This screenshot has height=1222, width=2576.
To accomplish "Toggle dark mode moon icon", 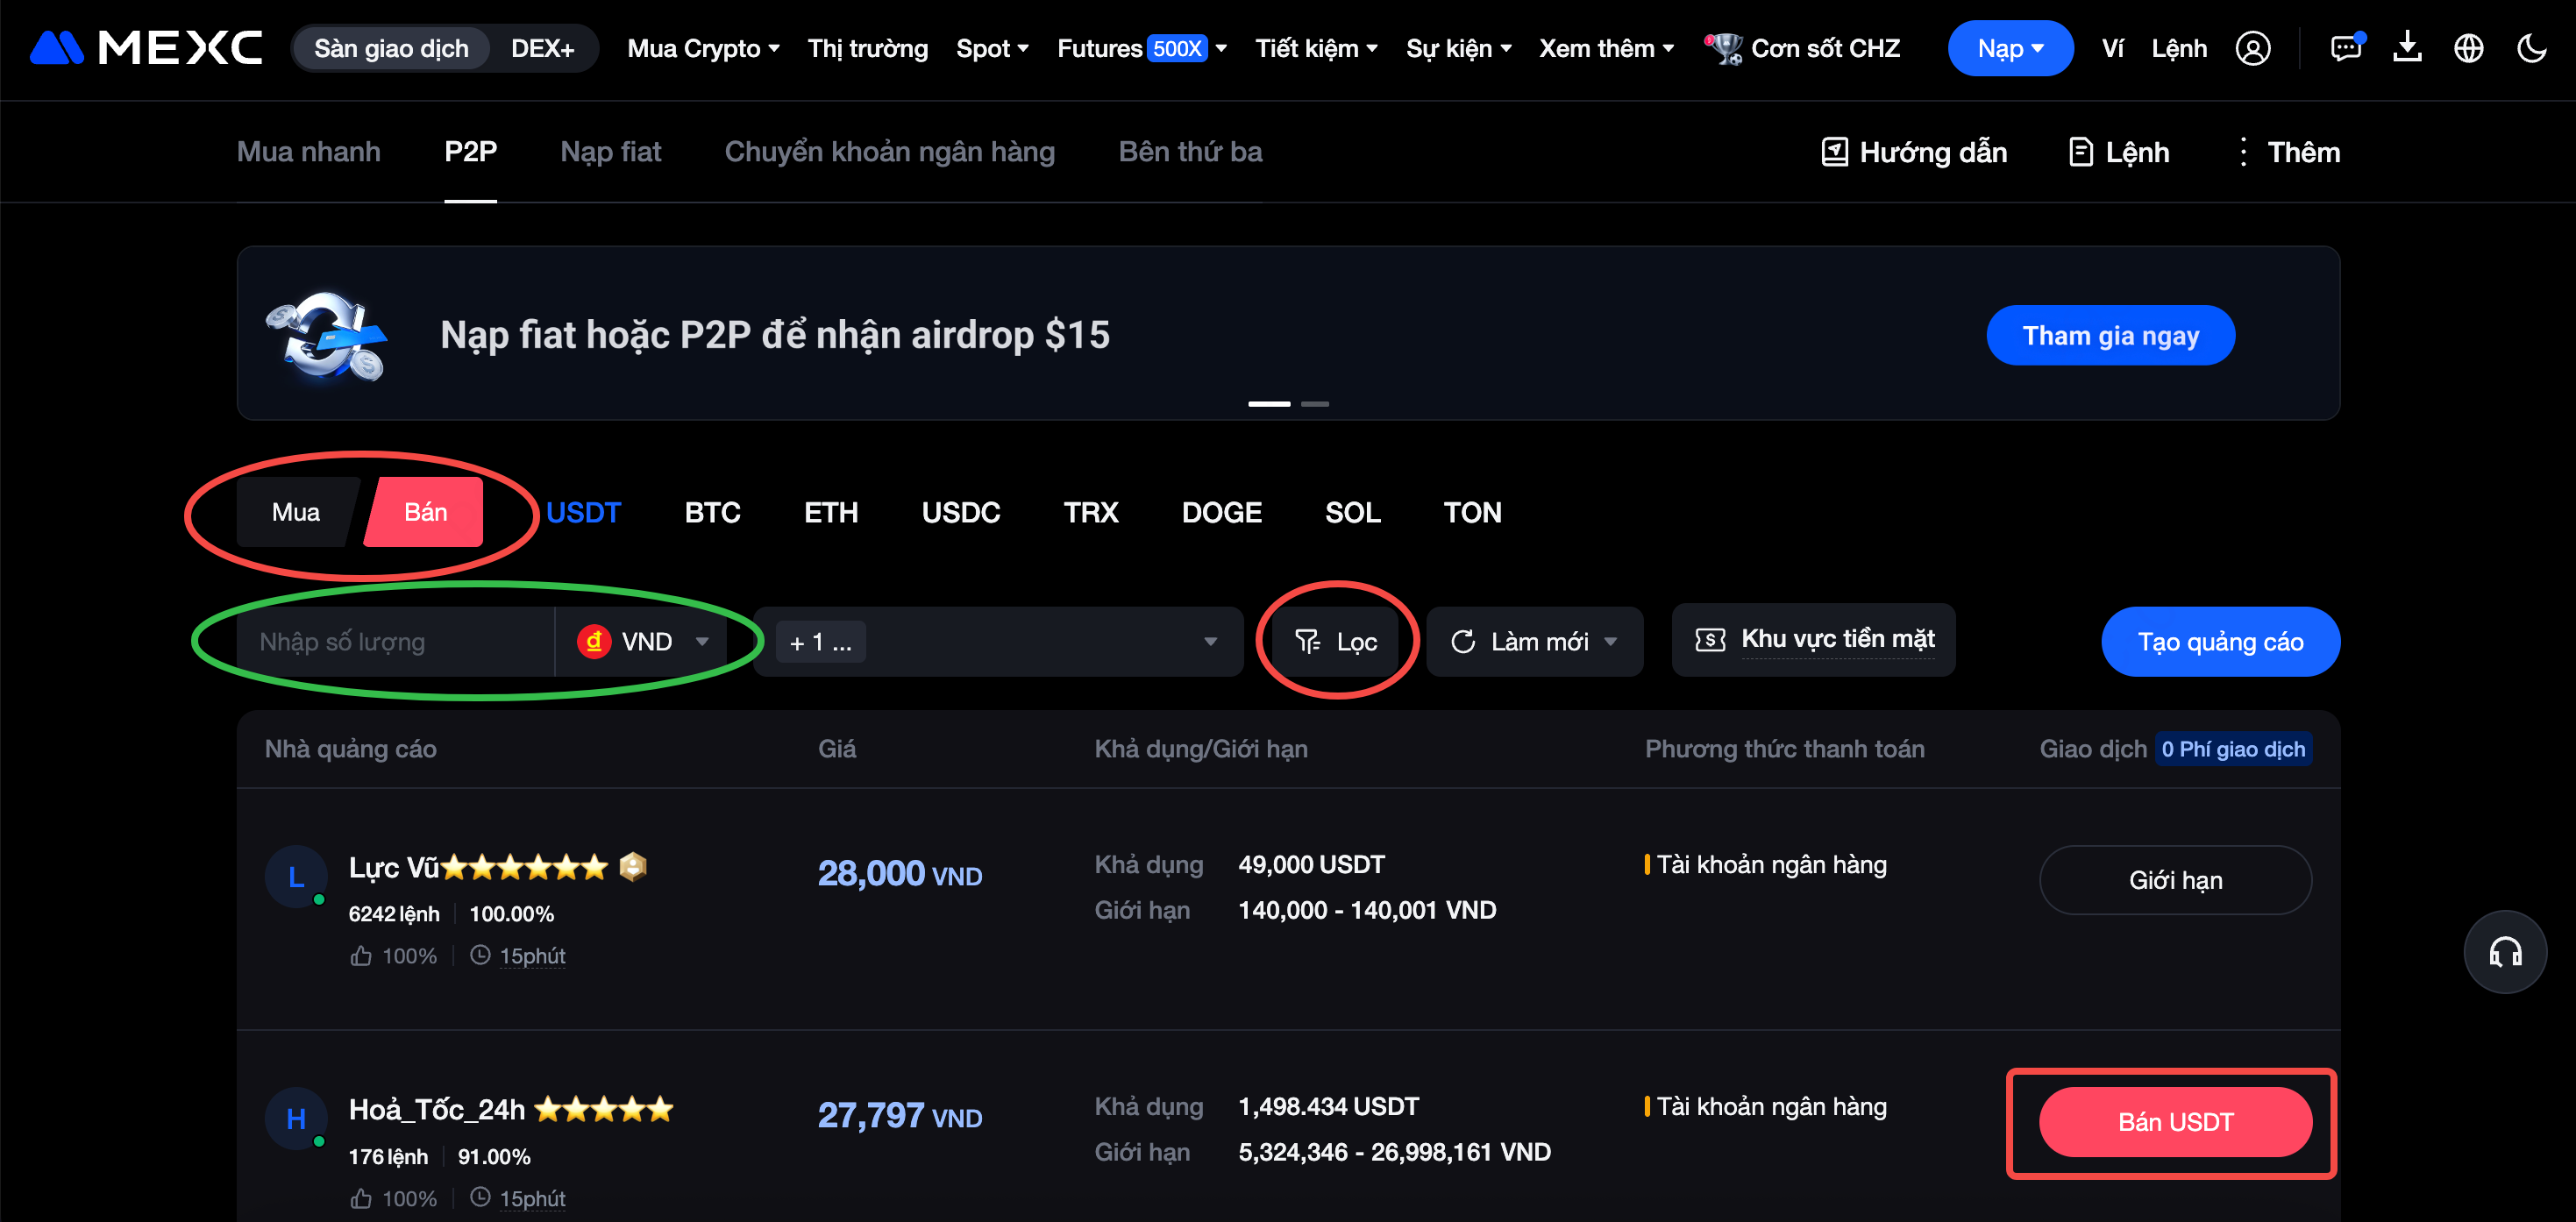I will click(x=2531, y=48).
